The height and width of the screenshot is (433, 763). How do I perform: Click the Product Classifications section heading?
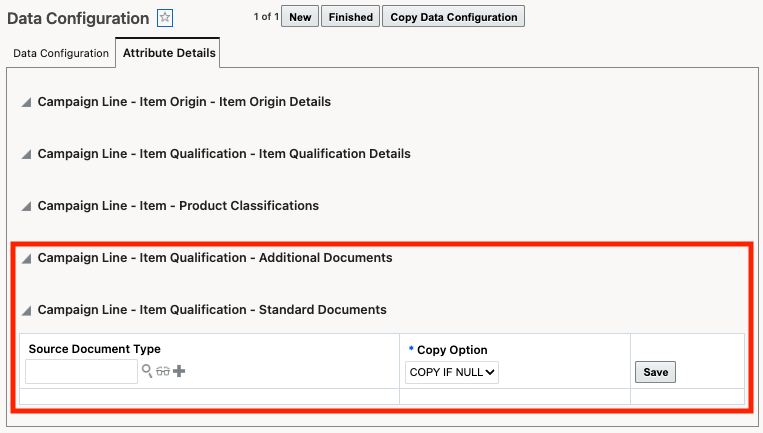pyautogui.click(x=178, y=206)
